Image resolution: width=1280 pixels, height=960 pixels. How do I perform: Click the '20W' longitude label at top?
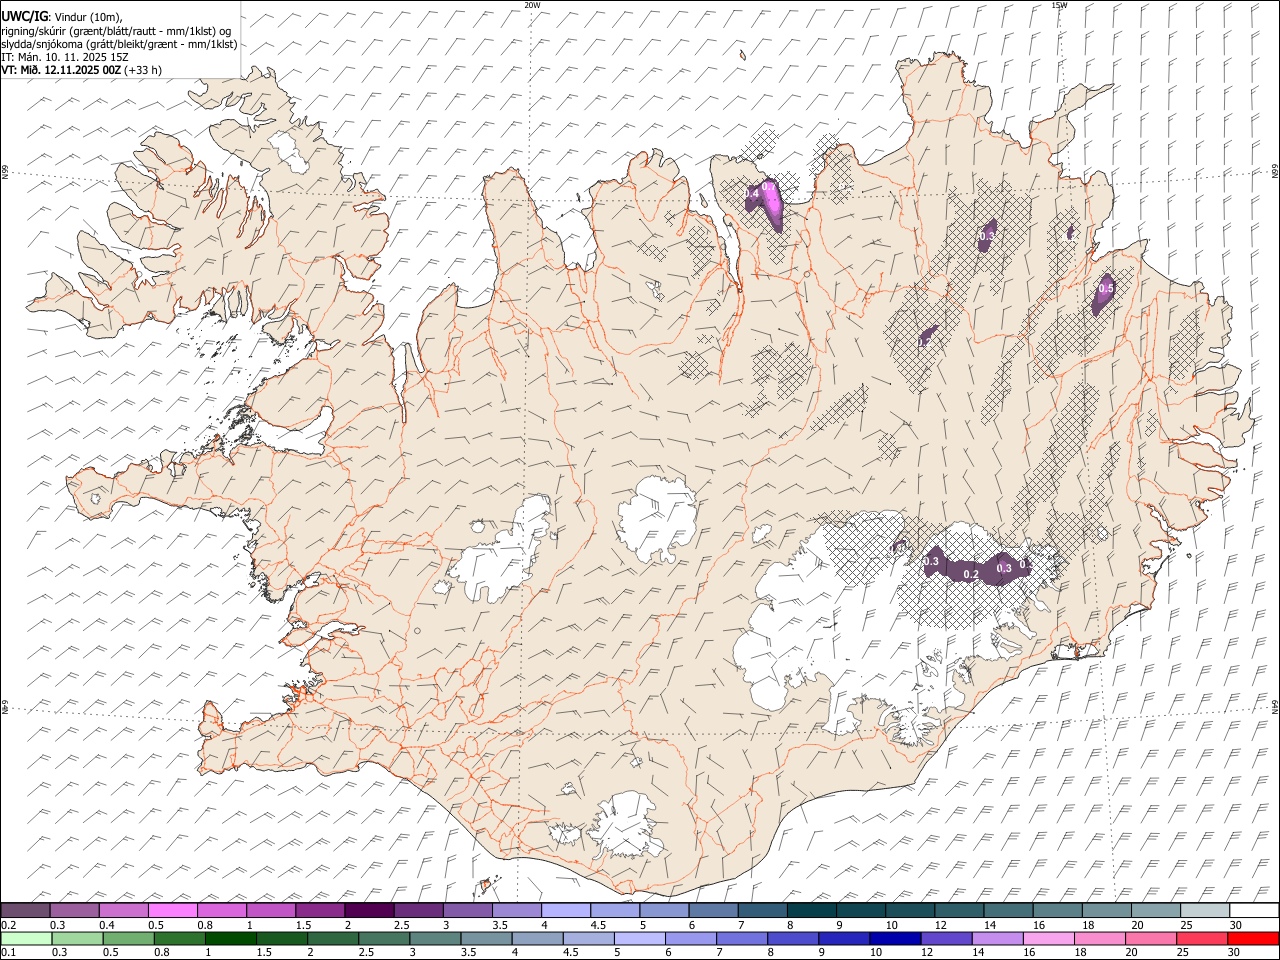tap(532, 5)
